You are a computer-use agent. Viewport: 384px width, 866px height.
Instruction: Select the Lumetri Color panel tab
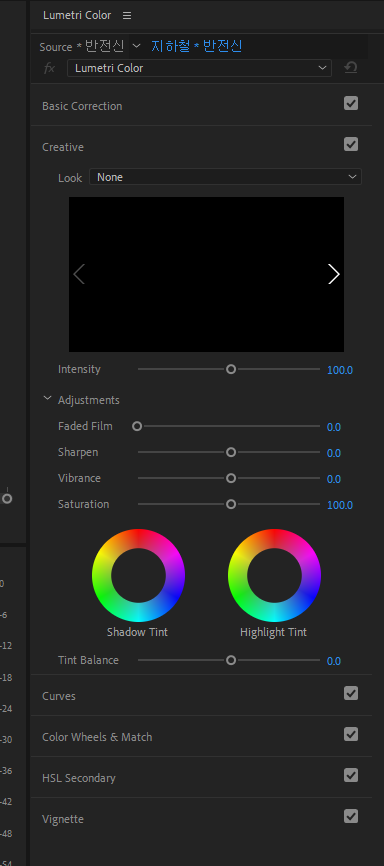click(77, 15)
